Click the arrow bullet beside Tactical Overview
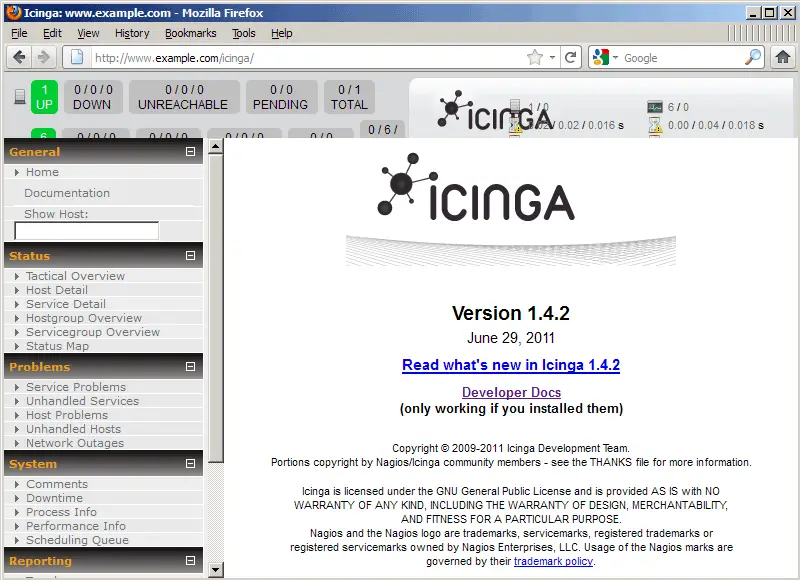The image size is (800, 580). tap(17, 276)
